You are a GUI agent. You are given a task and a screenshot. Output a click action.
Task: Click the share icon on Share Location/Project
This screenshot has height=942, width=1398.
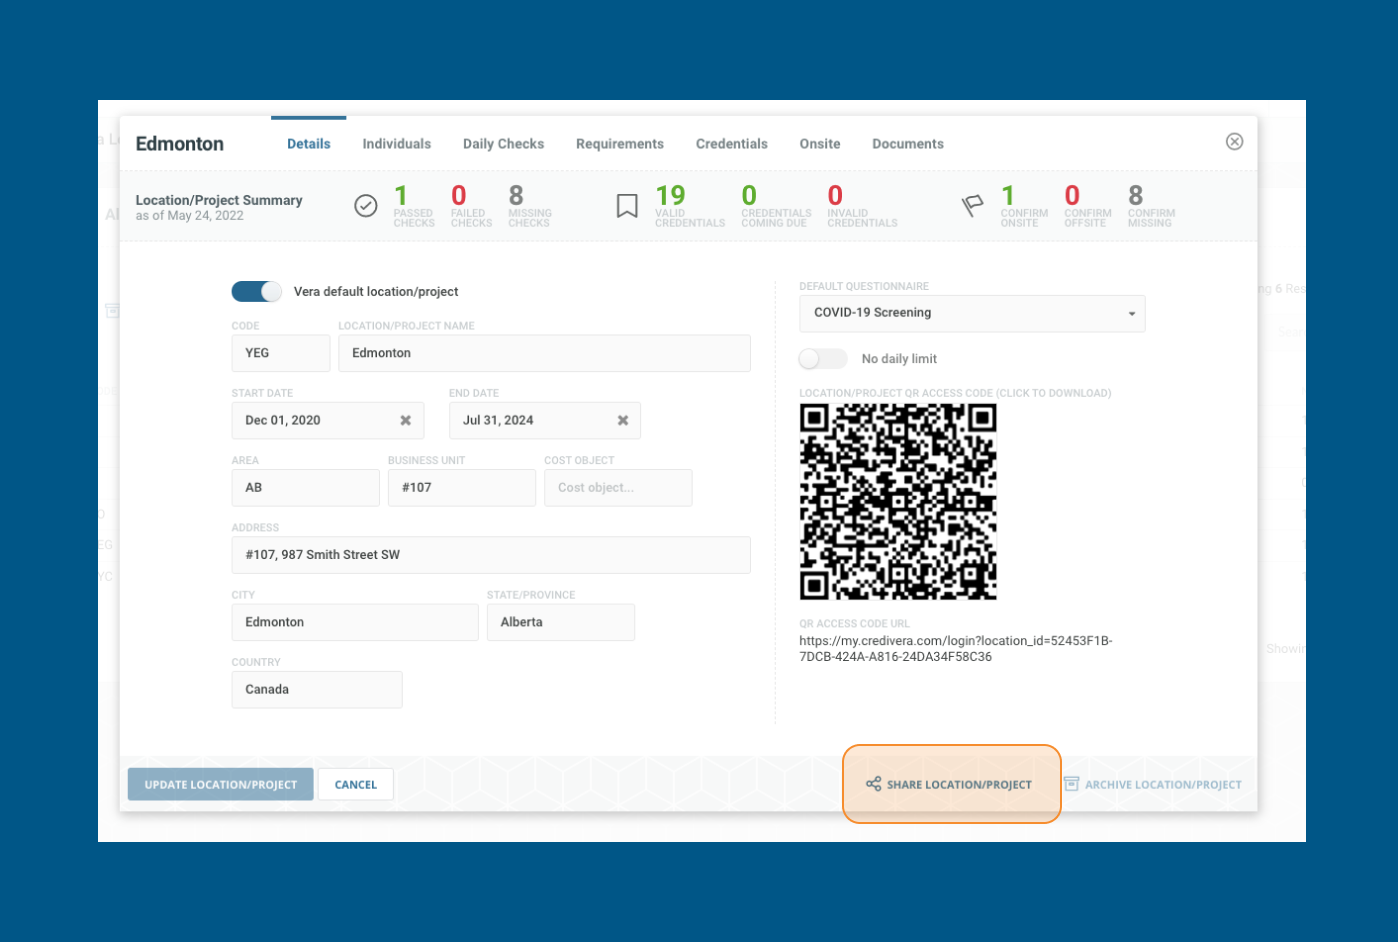872,784
